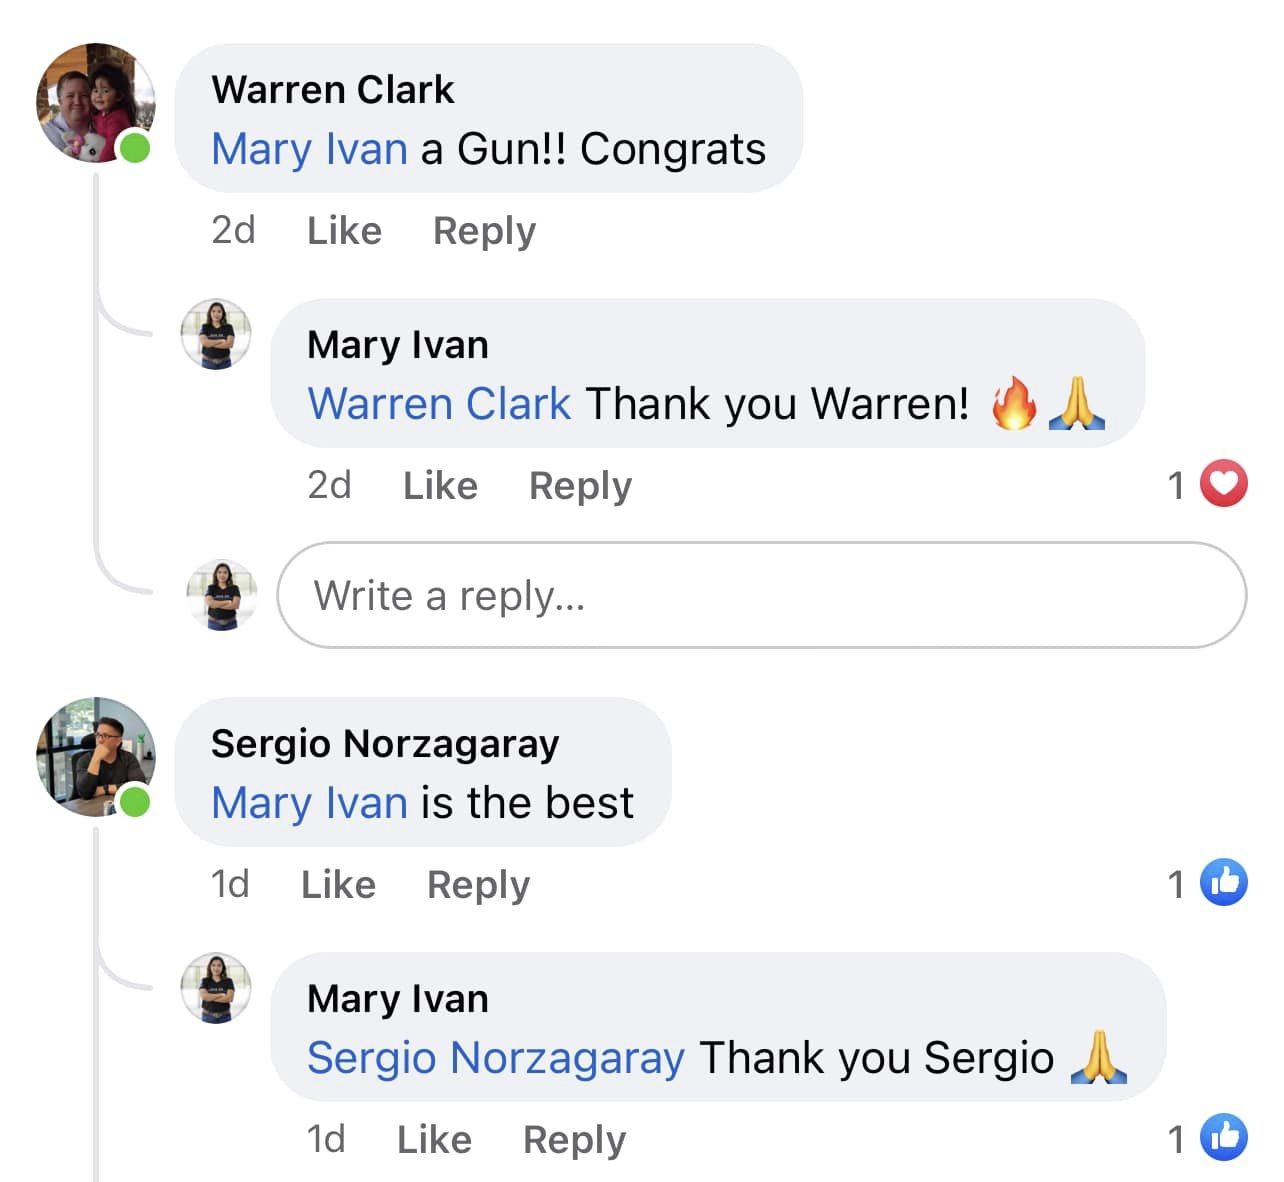Click avatar next to Write a reply box
The height and width of the screenshot is (1182, 1284).
tap(222, 595)
